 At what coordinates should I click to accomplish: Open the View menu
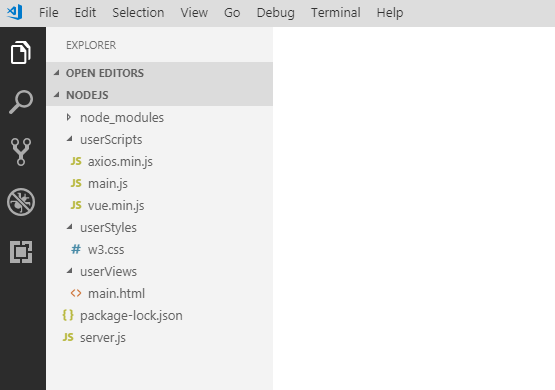click(x=194, y=13)
